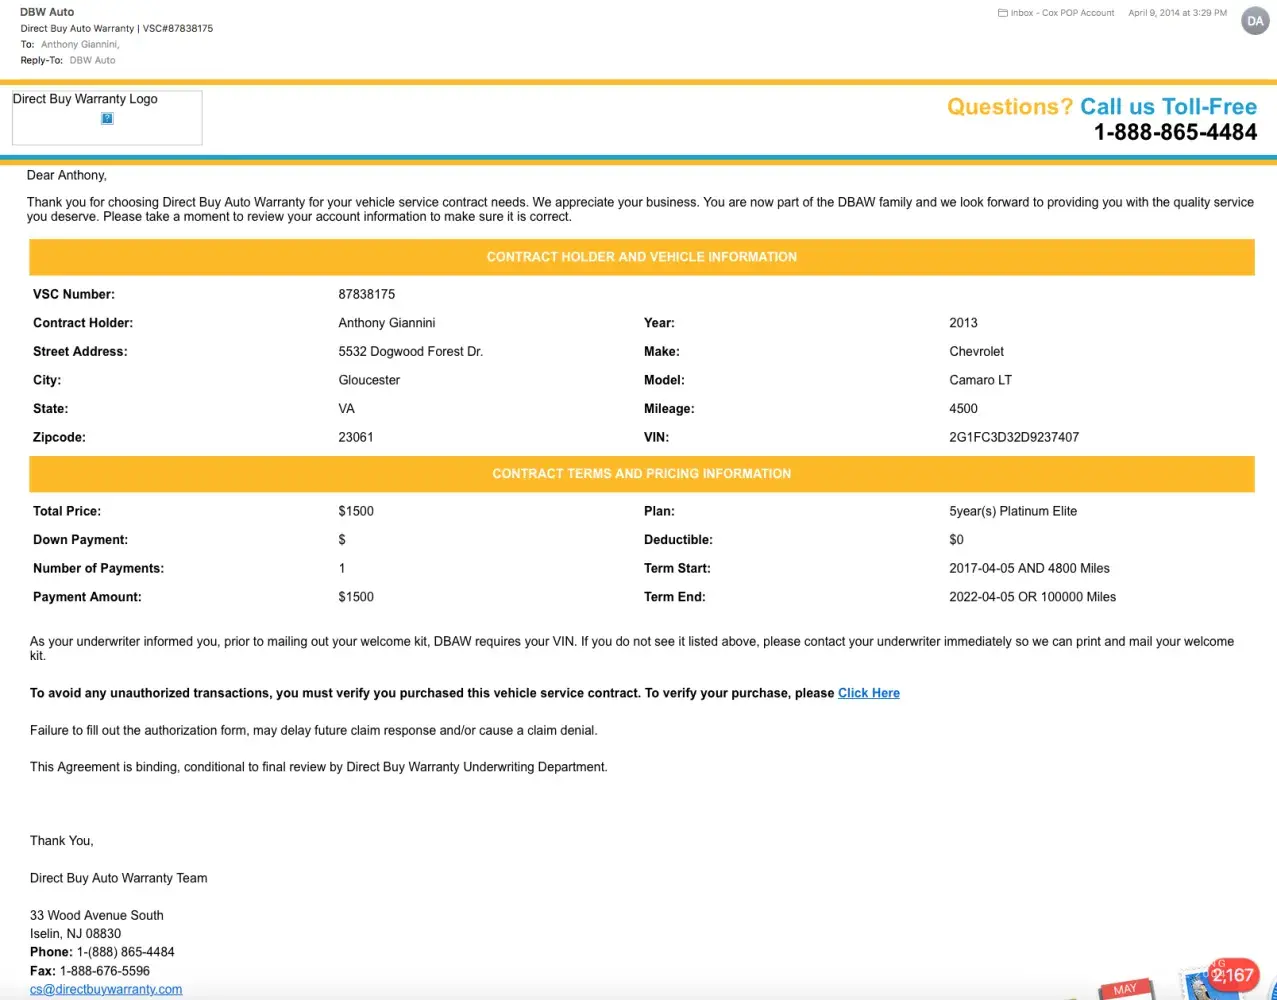1277x1000 pixels.
Task: Click the sender name DBW Auto
Action: (x=47, y=12)
